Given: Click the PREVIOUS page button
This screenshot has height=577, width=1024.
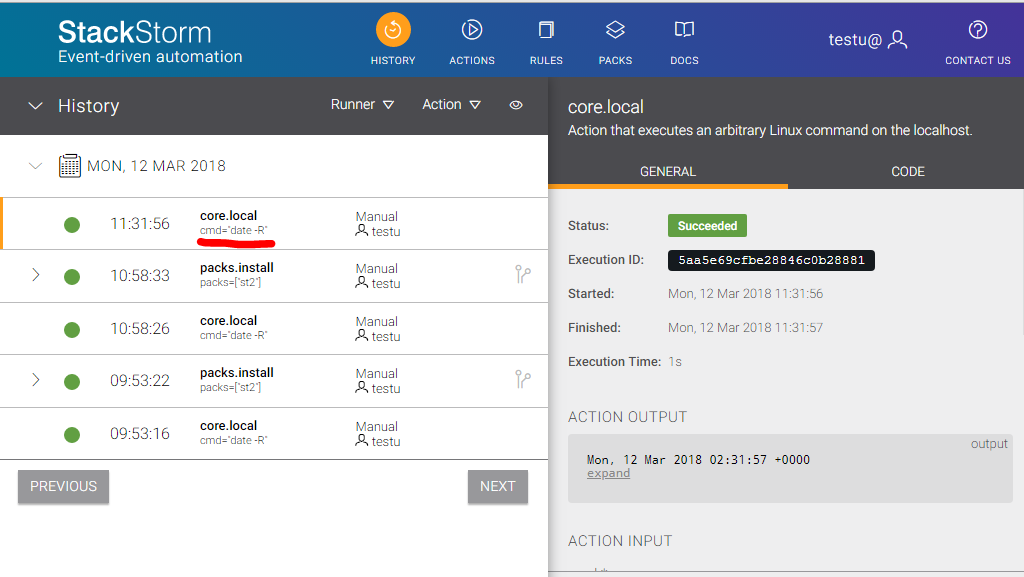Looking at the screenshot, I should [63, 486].
